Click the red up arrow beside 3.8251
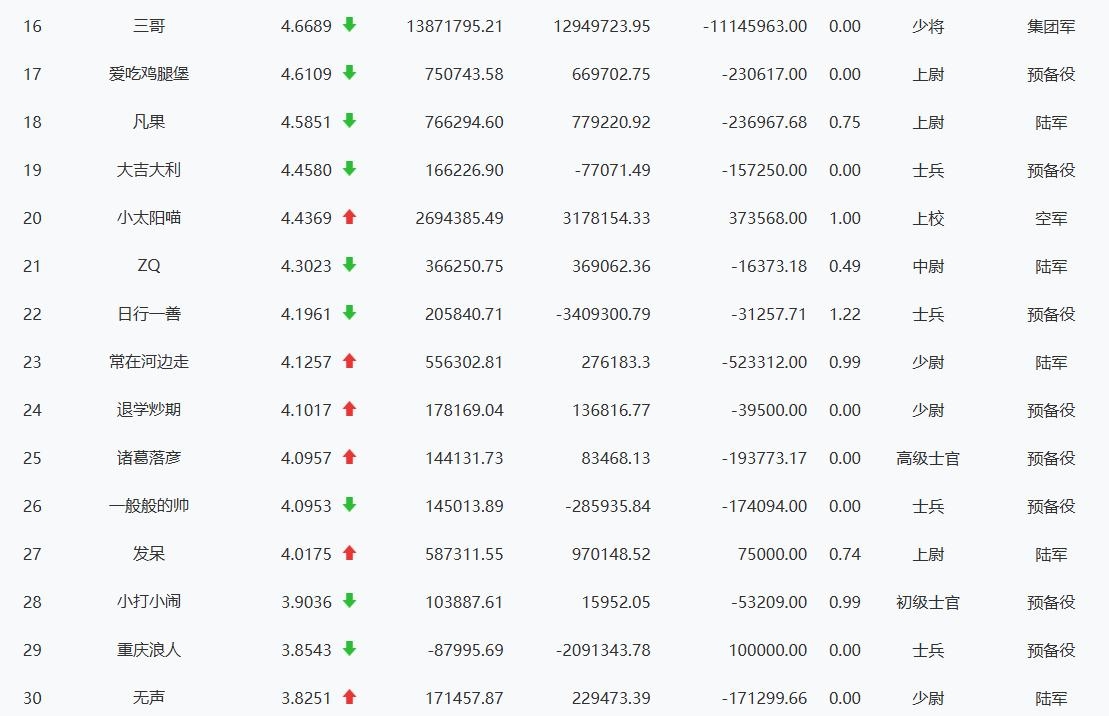The width and height of the screenshot is (1109, 716). (349, 697)
